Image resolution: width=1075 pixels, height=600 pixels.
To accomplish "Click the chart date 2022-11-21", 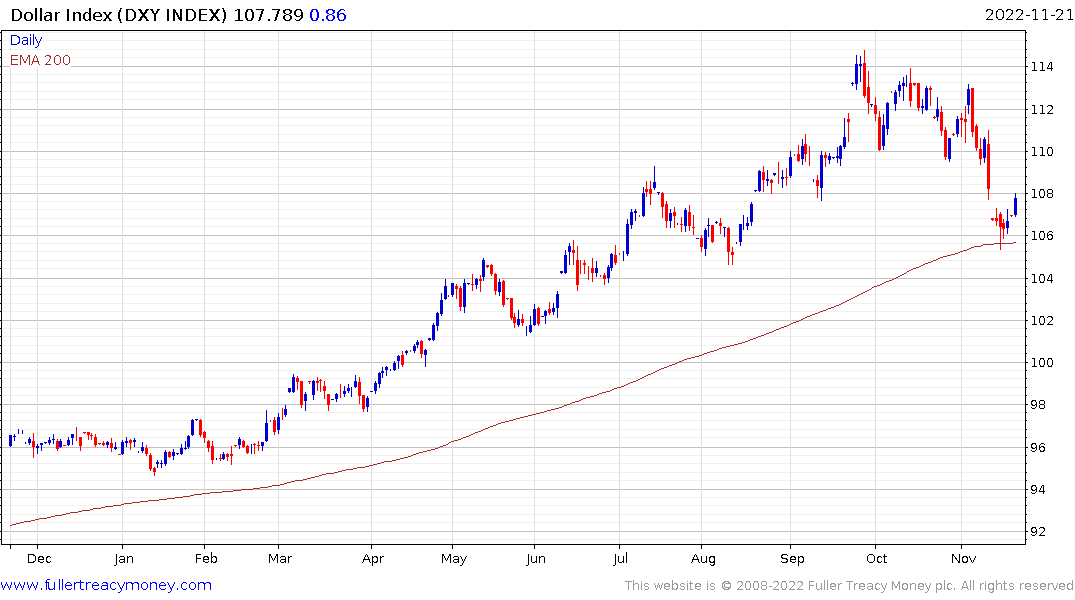I will click(1029, 15).
